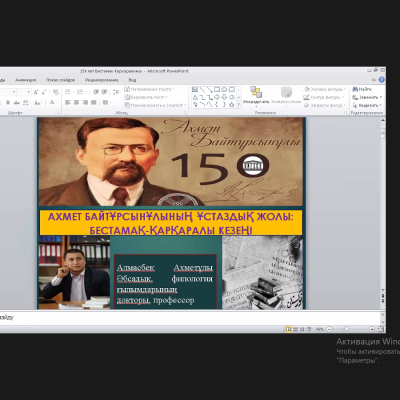This screenshot has height=400, width=400.
Task: Click the Выровнять текст button
Action: coord(146,97)
